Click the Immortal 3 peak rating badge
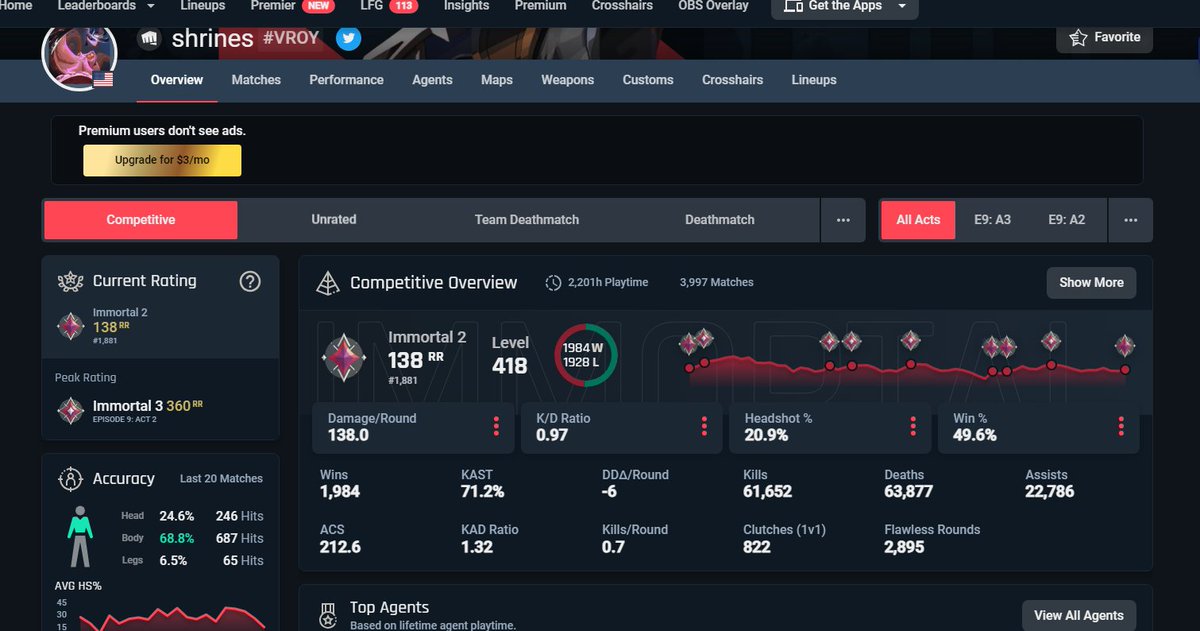1200x631 pixels. pos(71,411)
